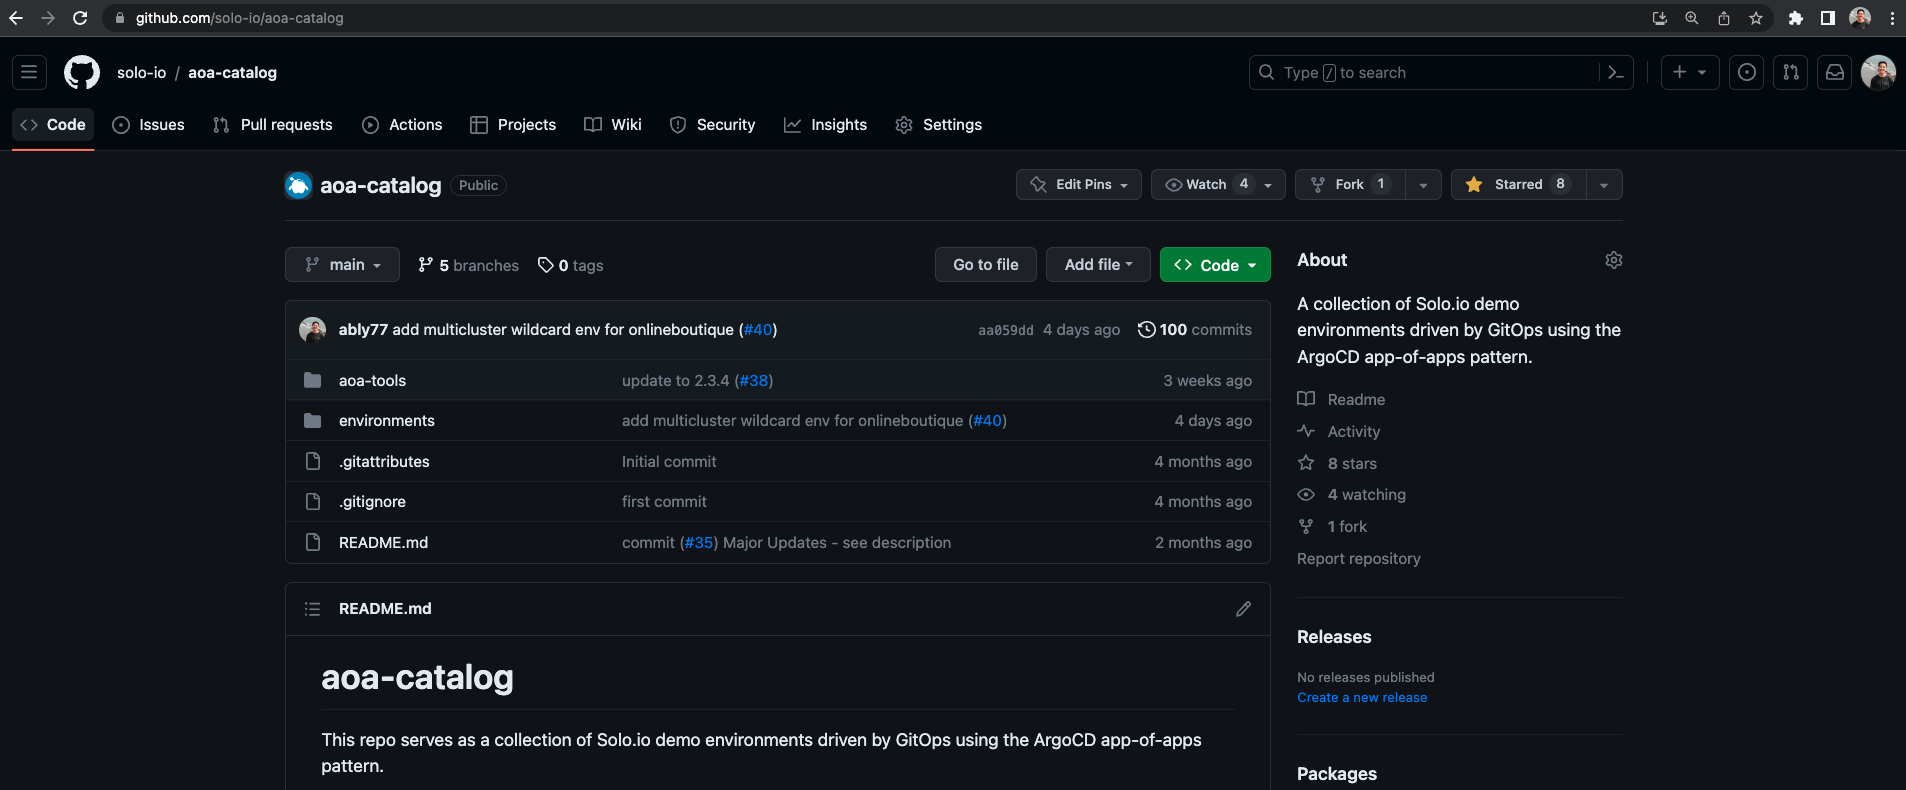Switch to the Pull requests tab

[273, 125]
